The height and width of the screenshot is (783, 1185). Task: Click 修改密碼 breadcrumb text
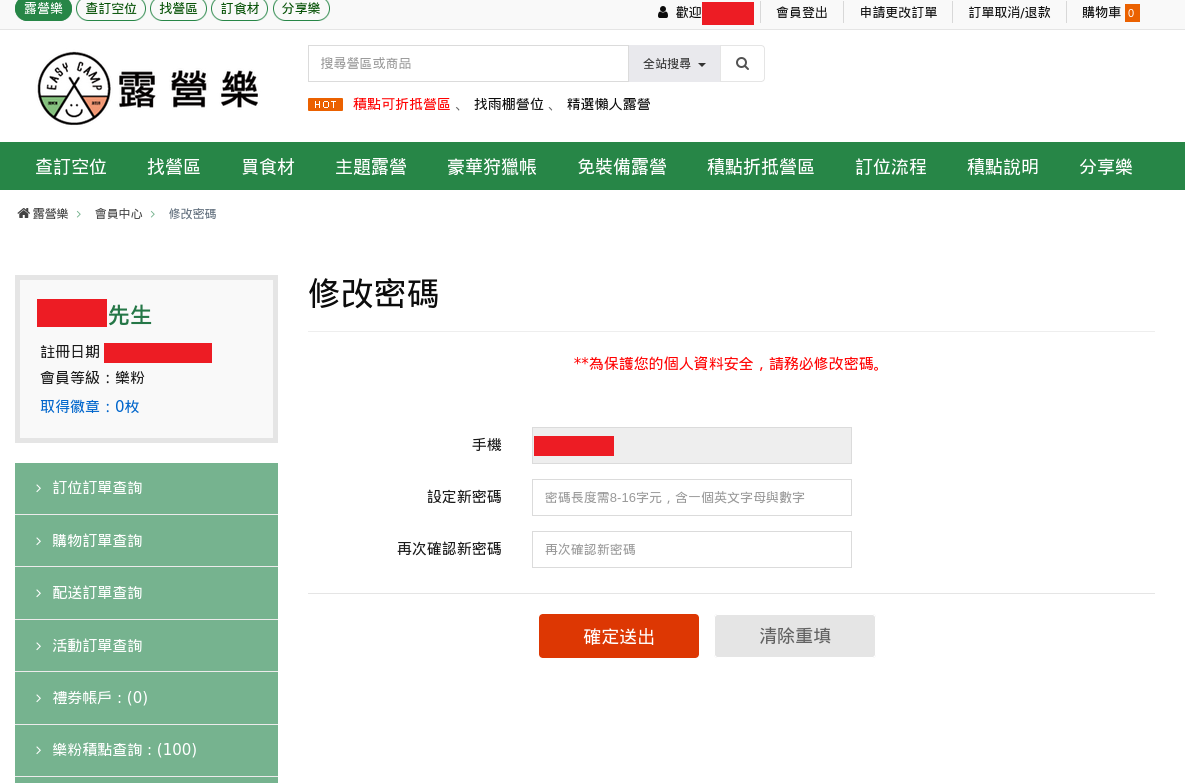click(x=192, y=214)
